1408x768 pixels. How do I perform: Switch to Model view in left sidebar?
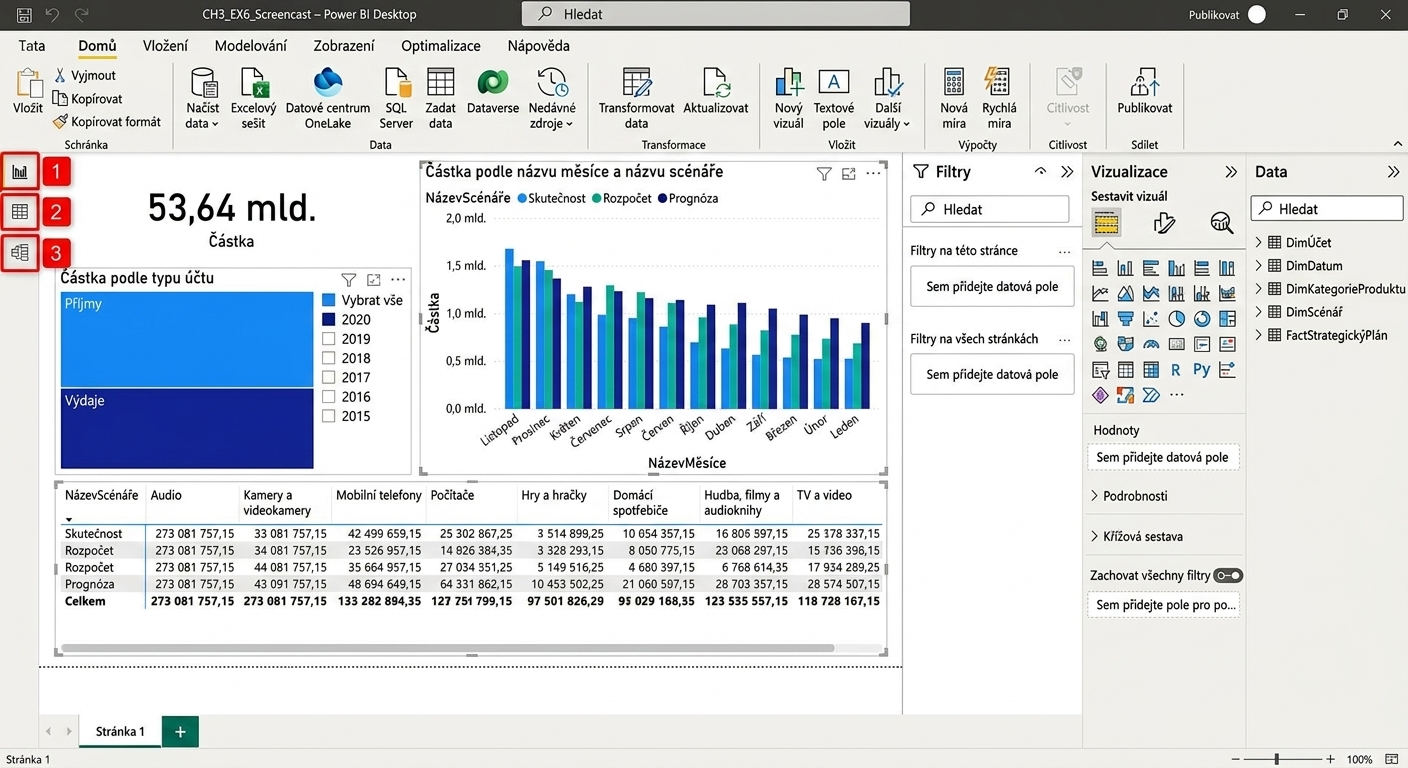click(x=20, y=252)
